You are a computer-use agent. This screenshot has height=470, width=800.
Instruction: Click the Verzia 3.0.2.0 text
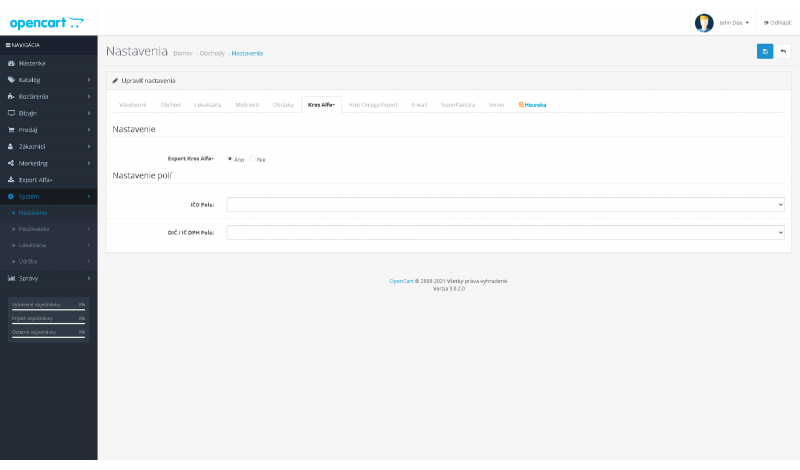click(448, 288)
